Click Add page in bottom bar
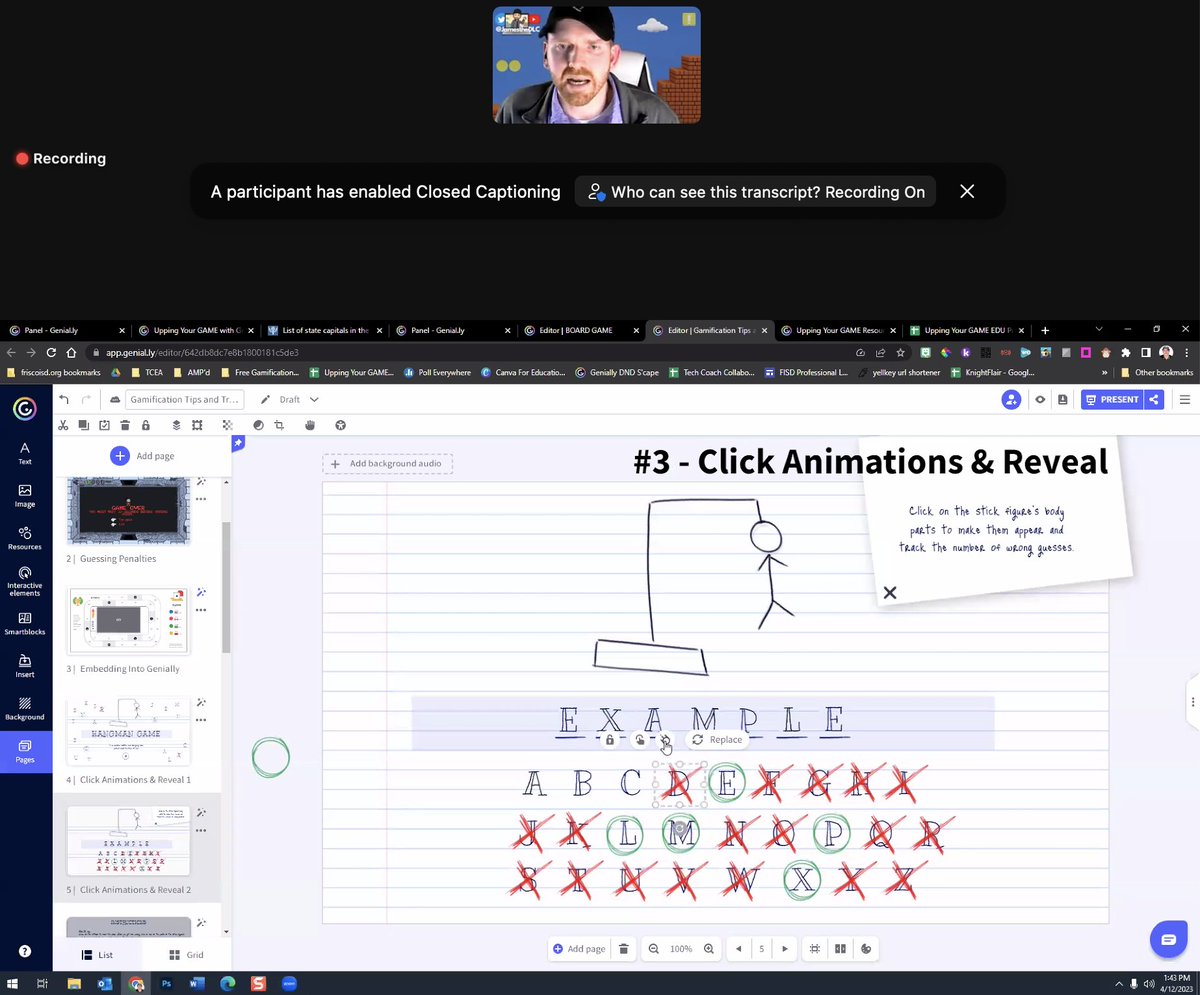The width and height of the screenshot is (1200, 995). [579, 949]
